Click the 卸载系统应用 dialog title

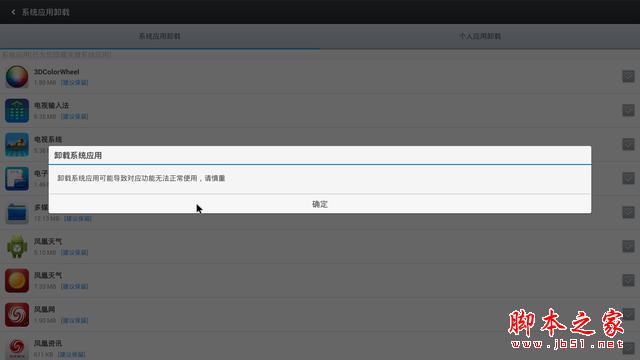pyautogui.click(x=78, y=156)
